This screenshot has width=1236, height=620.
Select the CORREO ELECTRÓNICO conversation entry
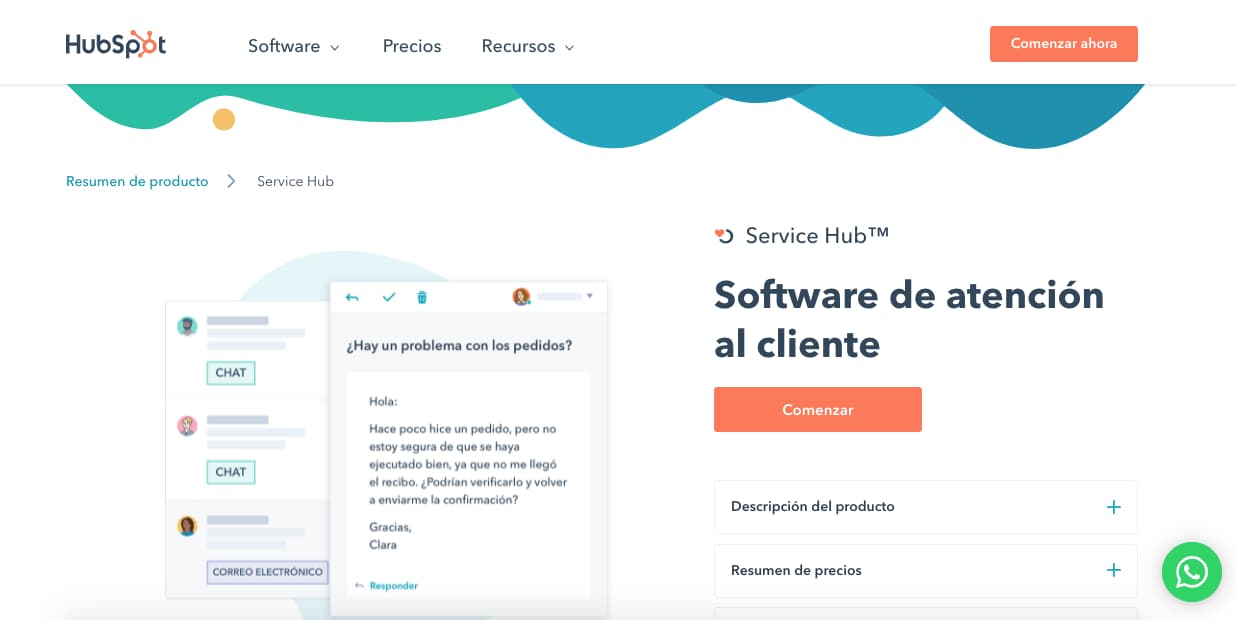point(267,572)
